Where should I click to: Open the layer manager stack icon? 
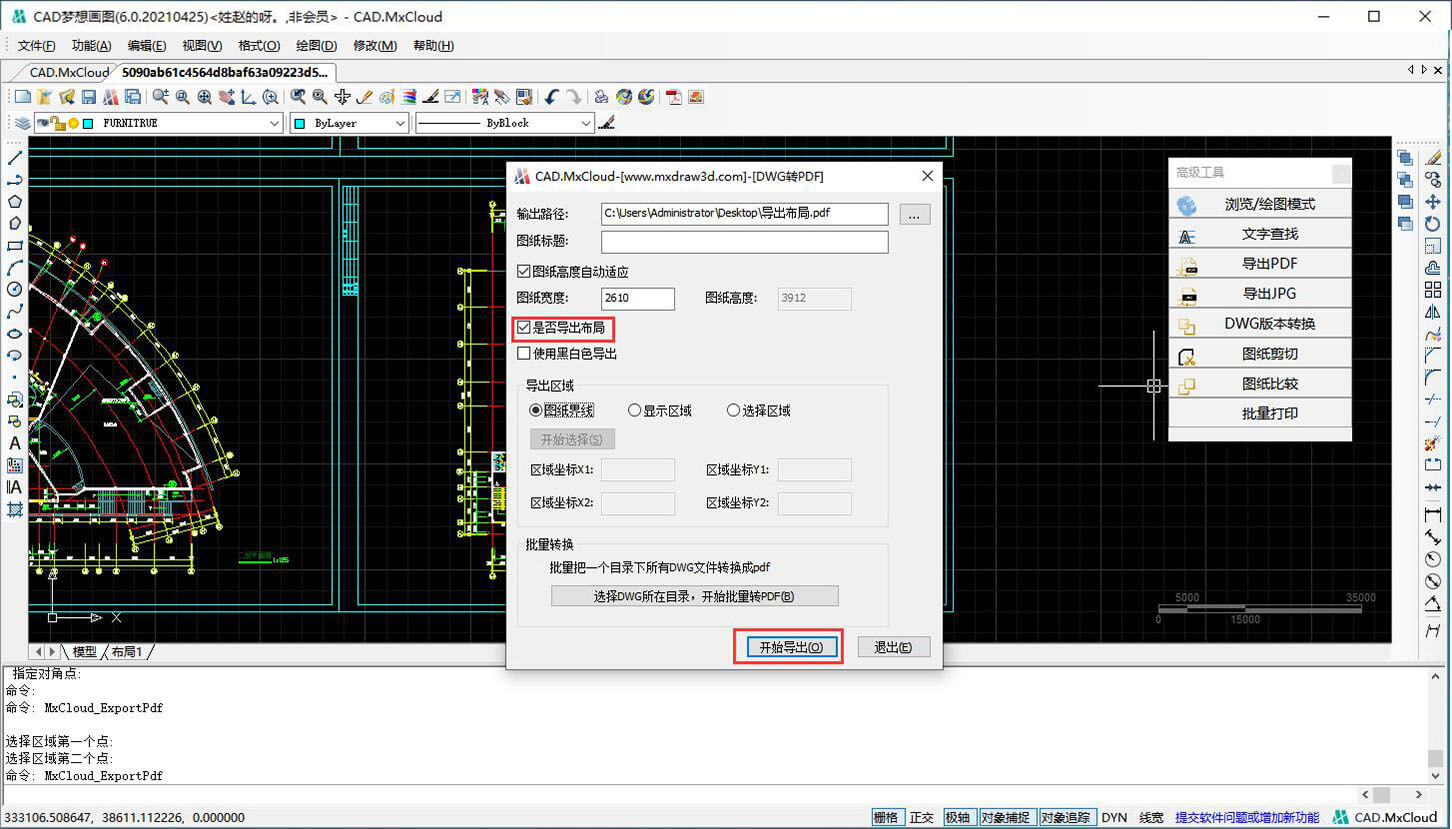click(22, 123)
